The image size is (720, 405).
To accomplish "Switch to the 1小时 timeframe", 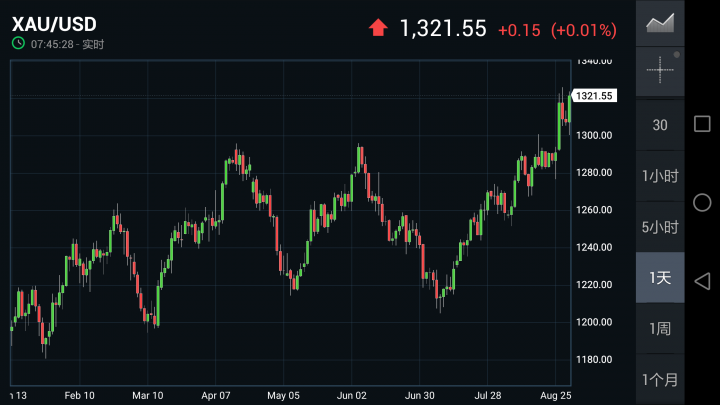I will pos(660,176).
